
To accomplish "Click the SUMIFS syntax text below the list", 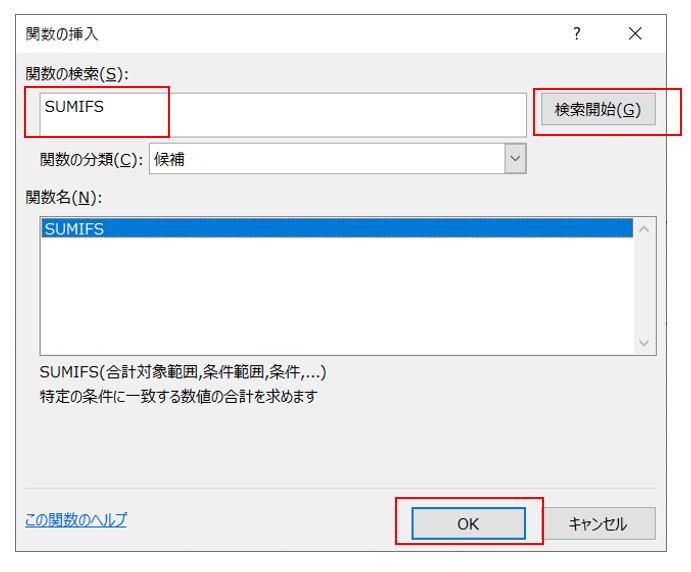I will click(183, 373).
